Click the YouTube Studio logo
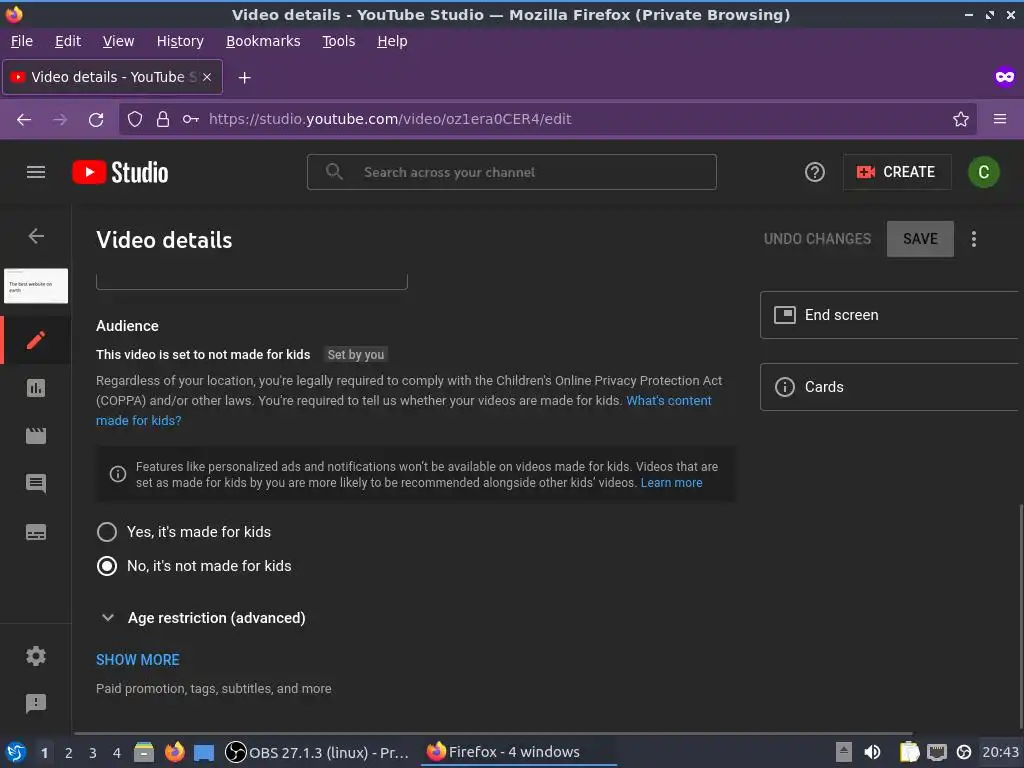Viewport: 1024px width, 768px height. [120, 172]
